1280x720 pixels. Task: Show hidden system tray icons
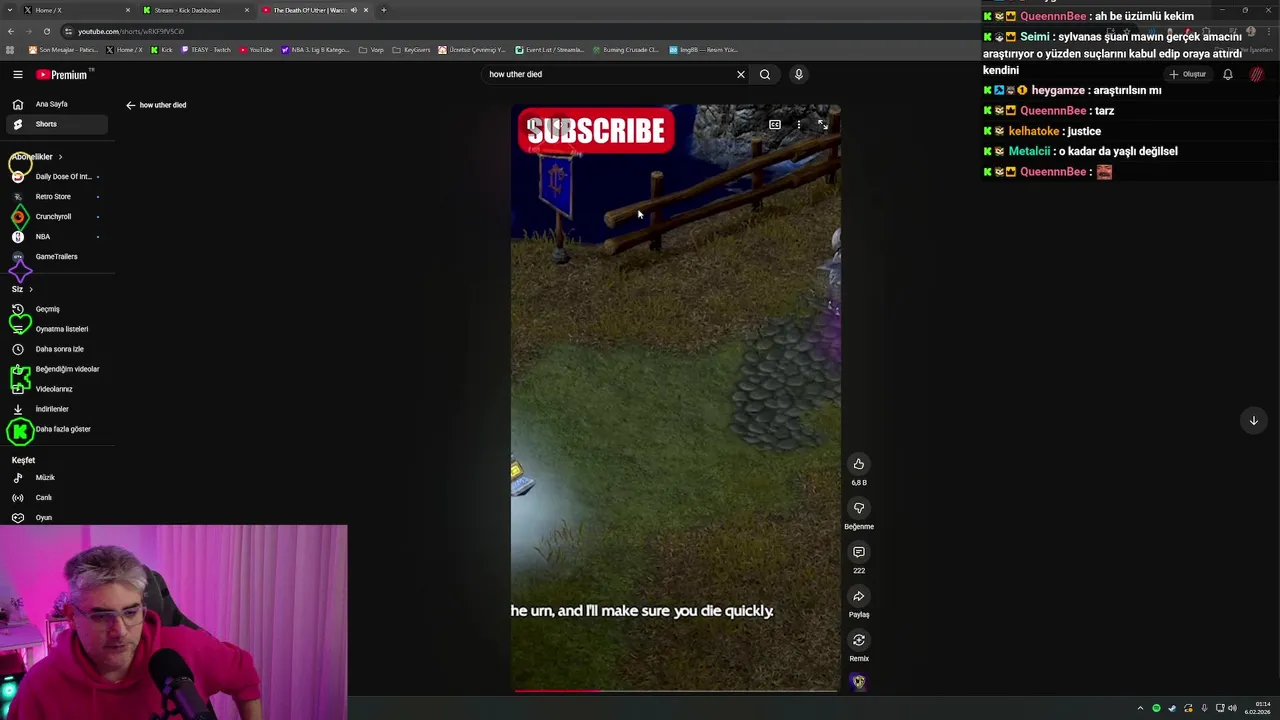click(x=1140, y=708)
